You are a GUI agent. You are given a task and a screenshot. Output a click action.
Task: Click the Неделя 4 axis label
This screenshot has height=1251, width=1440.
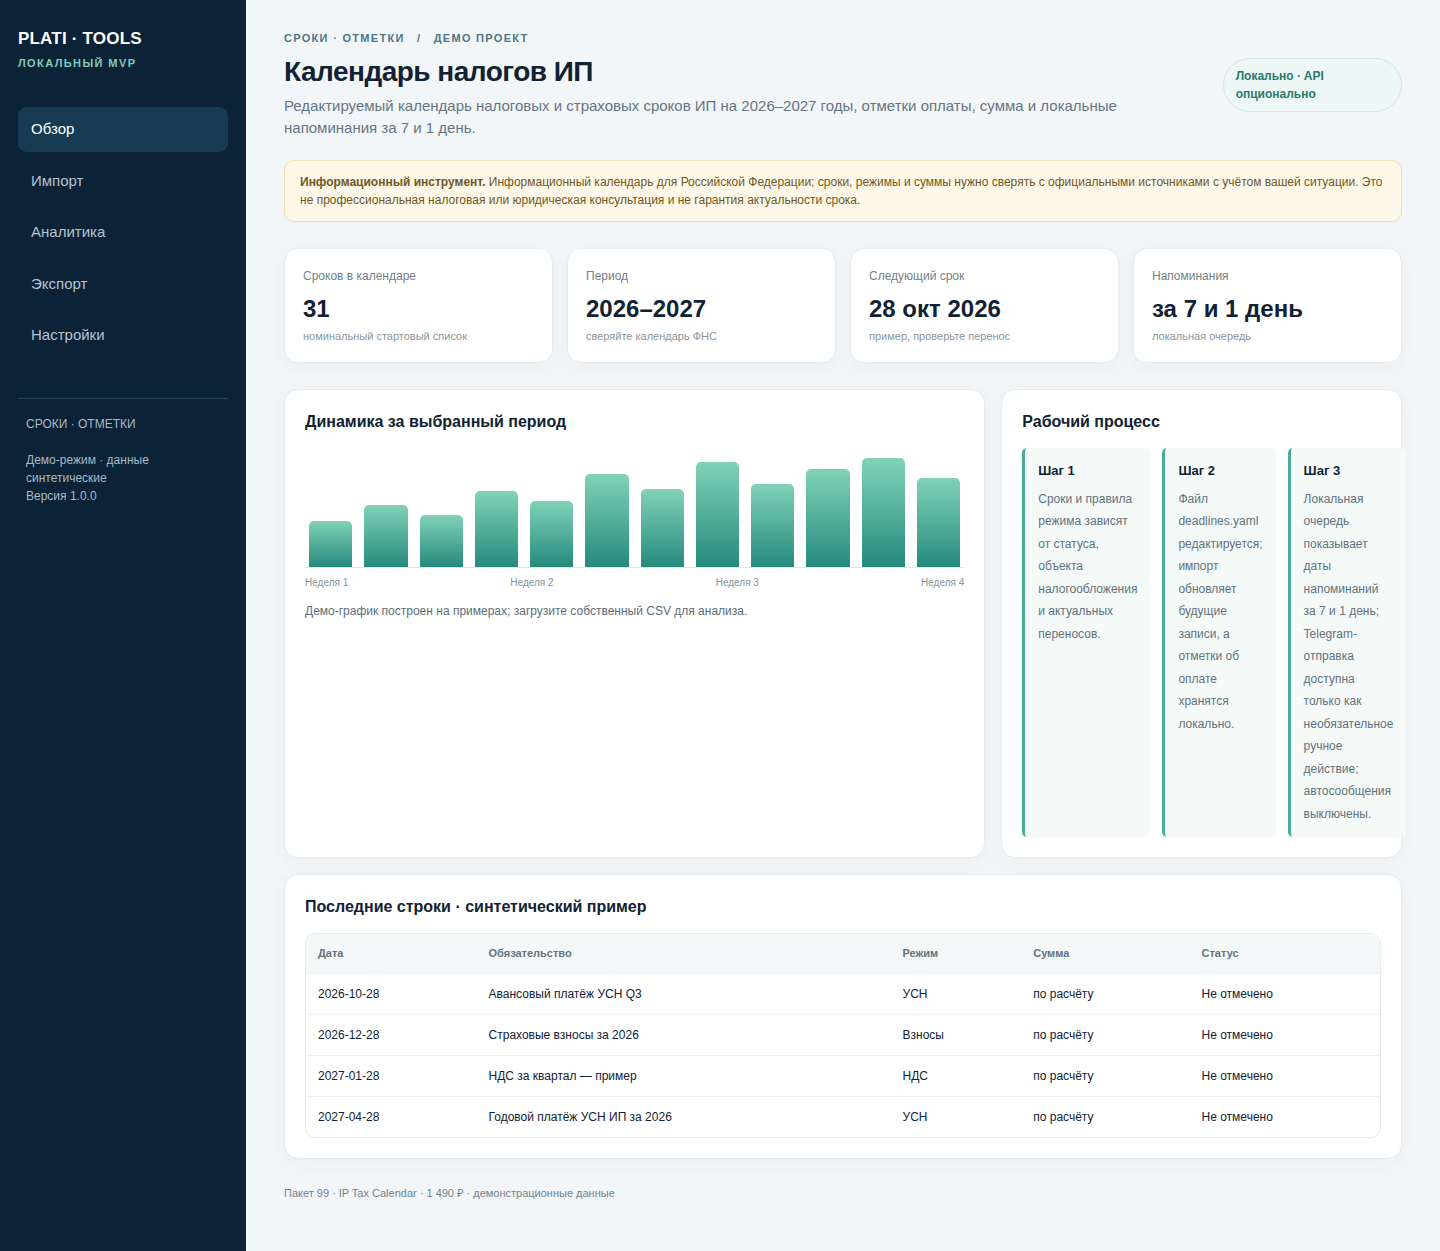(942, 582)
